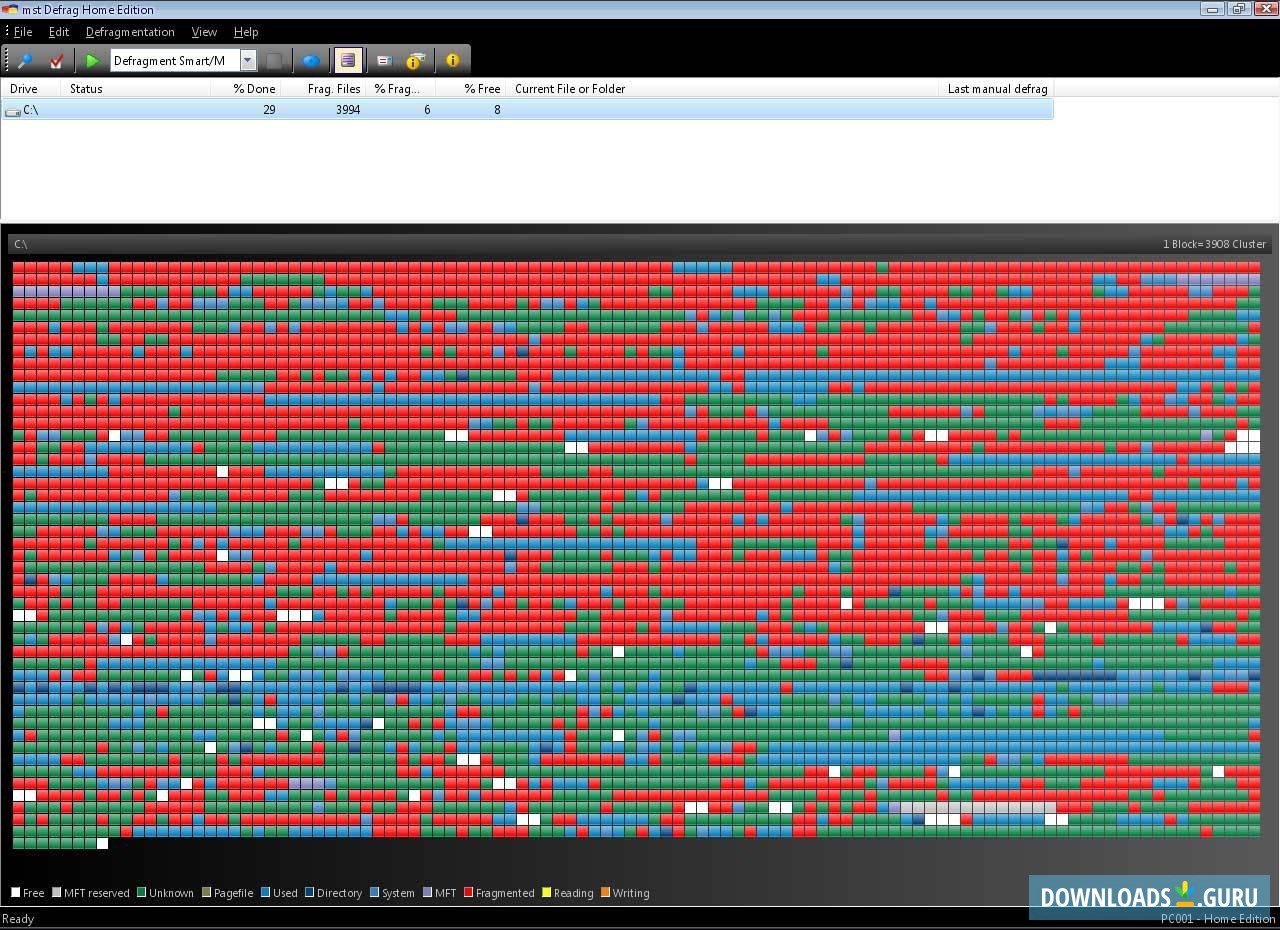Click the 'Ready' status bar text
The width and height of the screenshot is (1280, 930).
tap(18, 919)
